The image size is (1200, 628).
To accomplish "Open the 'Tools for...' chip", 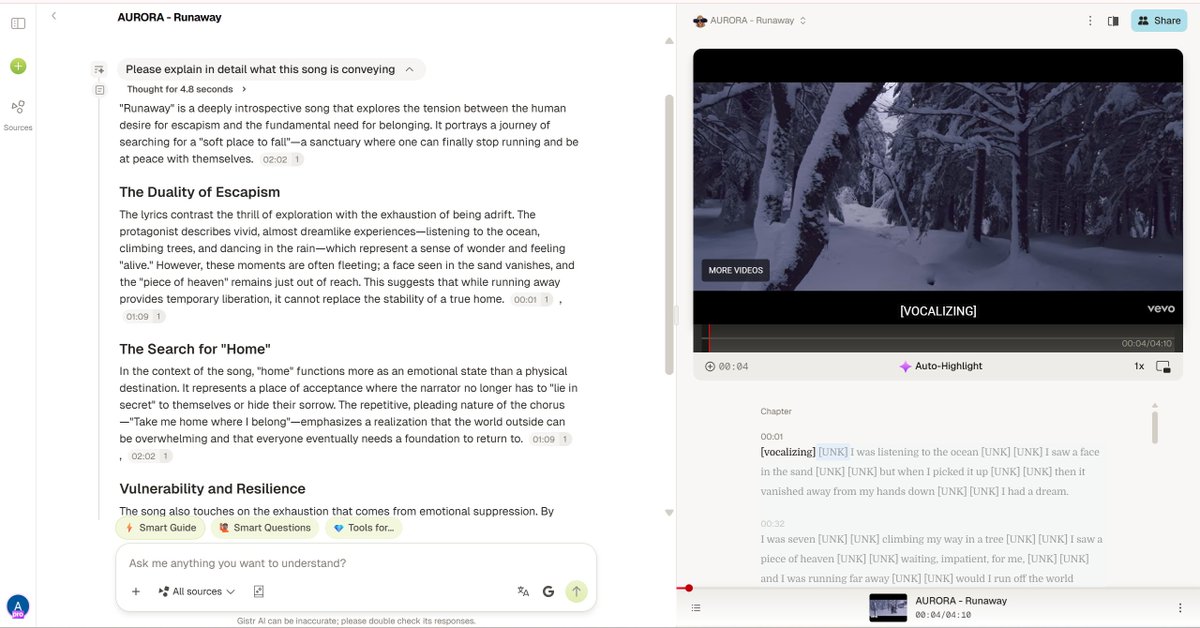I will 364,528.
